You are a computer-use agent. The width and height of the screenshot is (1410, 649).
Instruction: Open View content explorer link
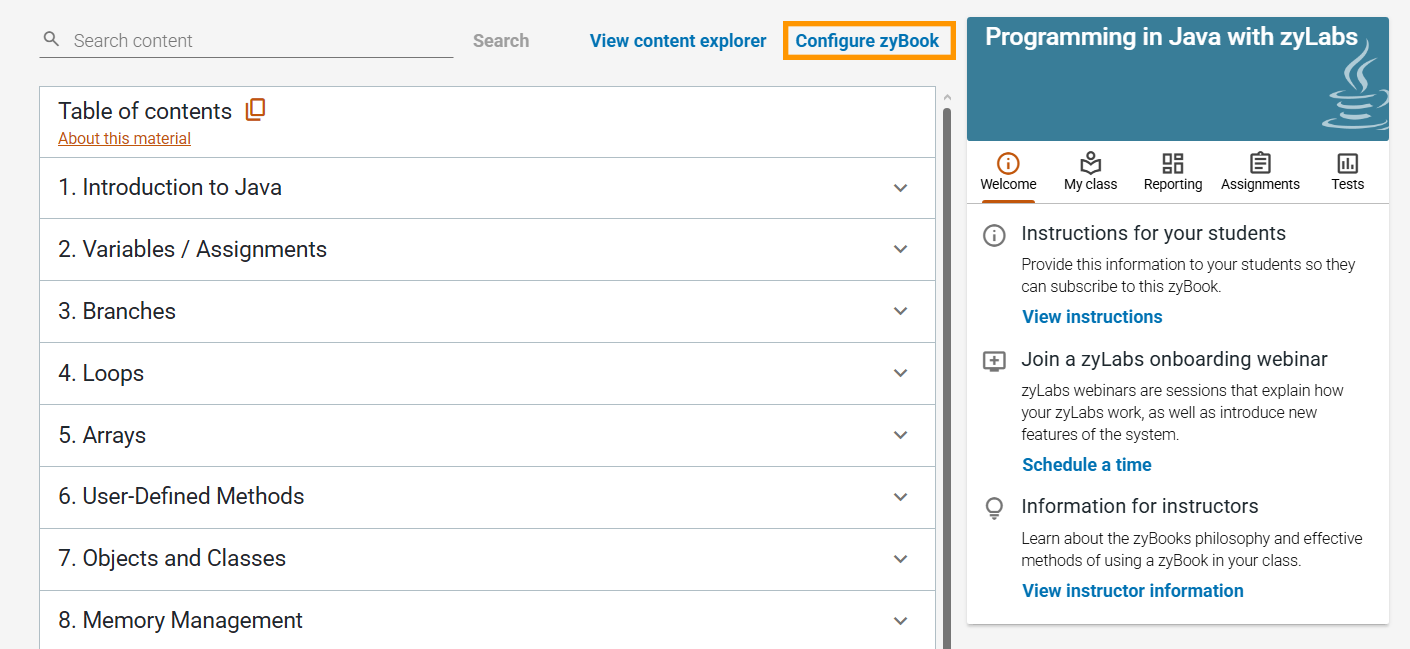678,41
